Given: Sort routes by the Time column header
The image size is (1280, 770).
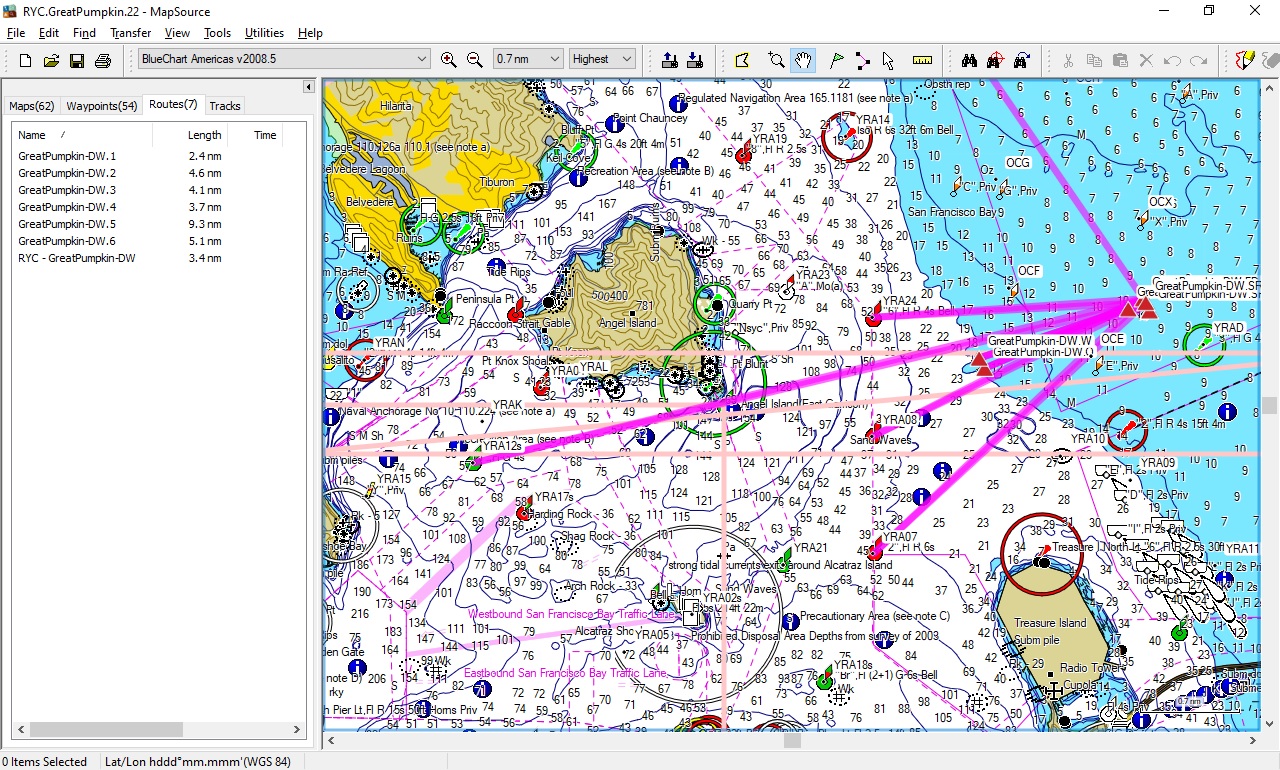Looking at the screenshot, I should [255, 135].
